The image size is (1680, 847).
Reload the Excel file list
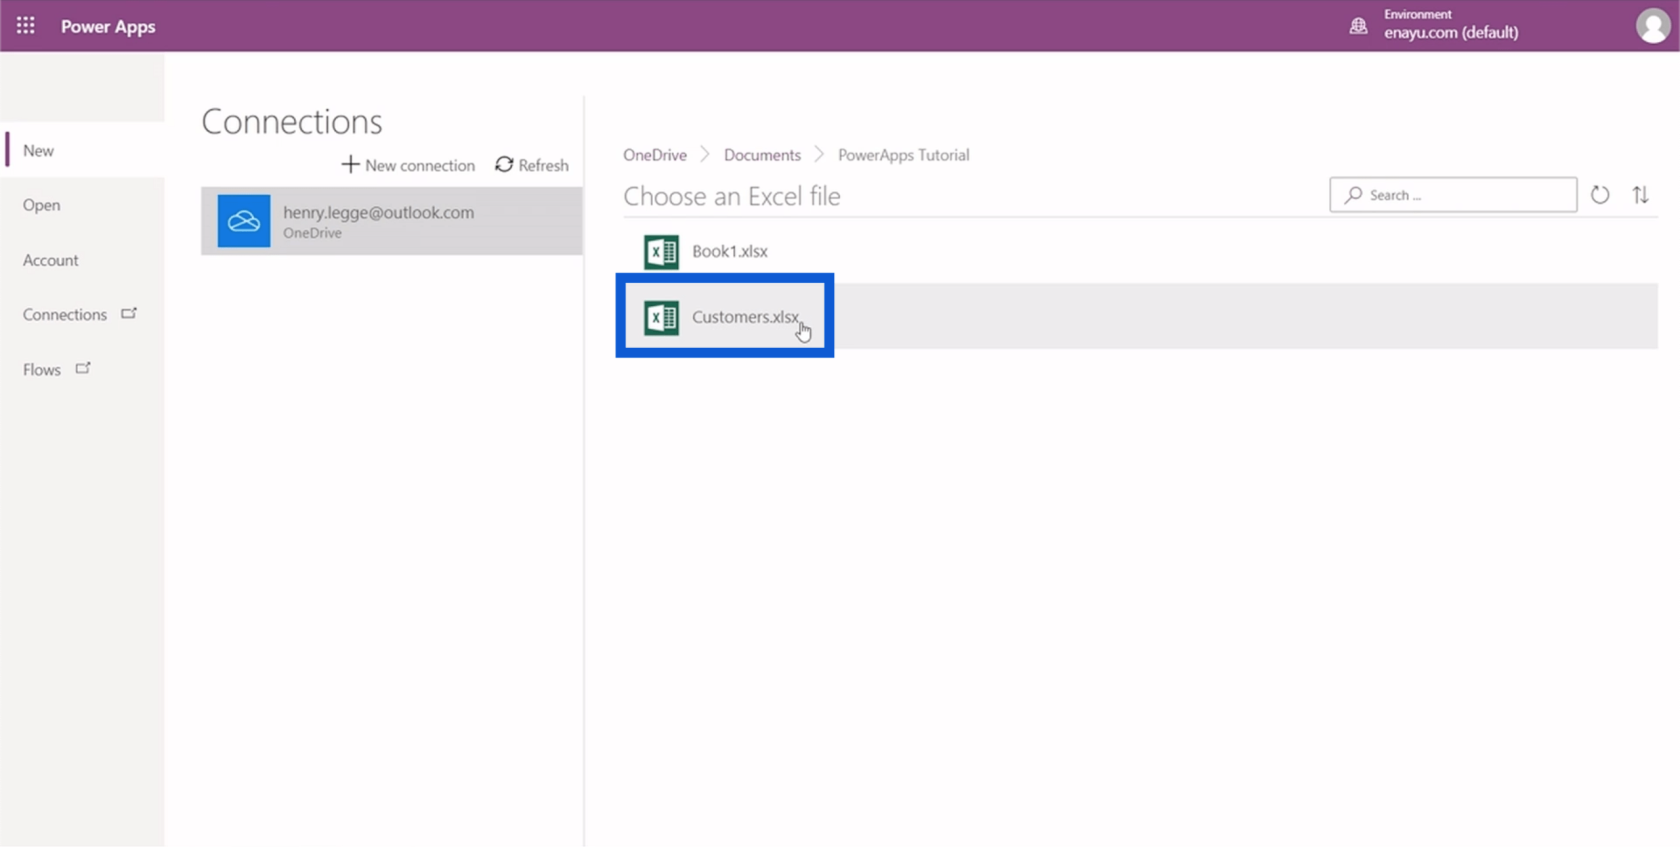pos(1600,195)
